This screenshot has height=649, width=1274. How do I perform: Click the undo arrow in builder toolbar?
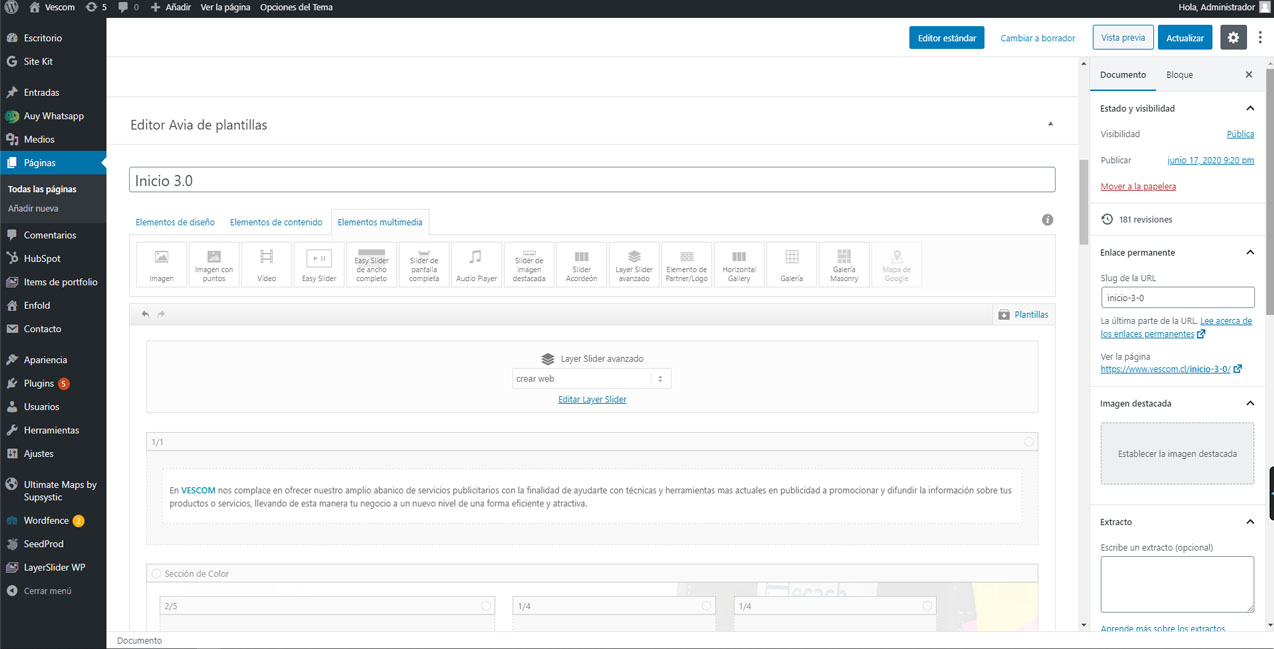[145, 314]
